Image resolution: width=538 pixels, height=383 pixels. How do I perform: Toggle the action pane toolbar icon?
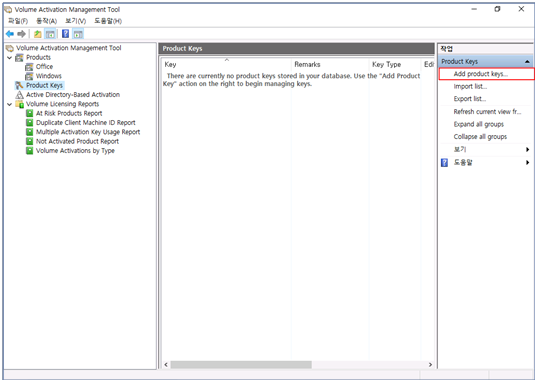click(78, 34)
